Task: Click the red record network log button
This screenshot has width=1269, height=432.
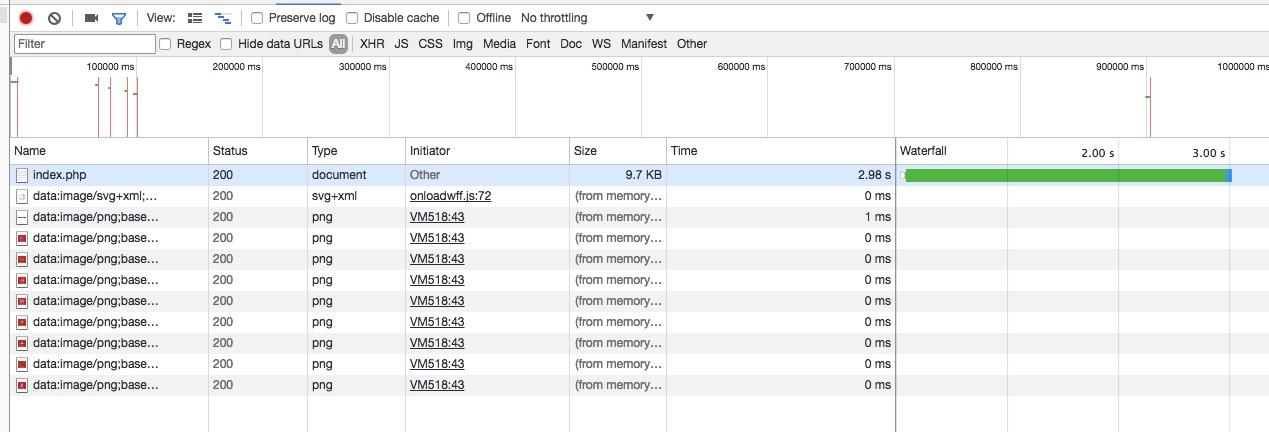Action: (26, 18)
